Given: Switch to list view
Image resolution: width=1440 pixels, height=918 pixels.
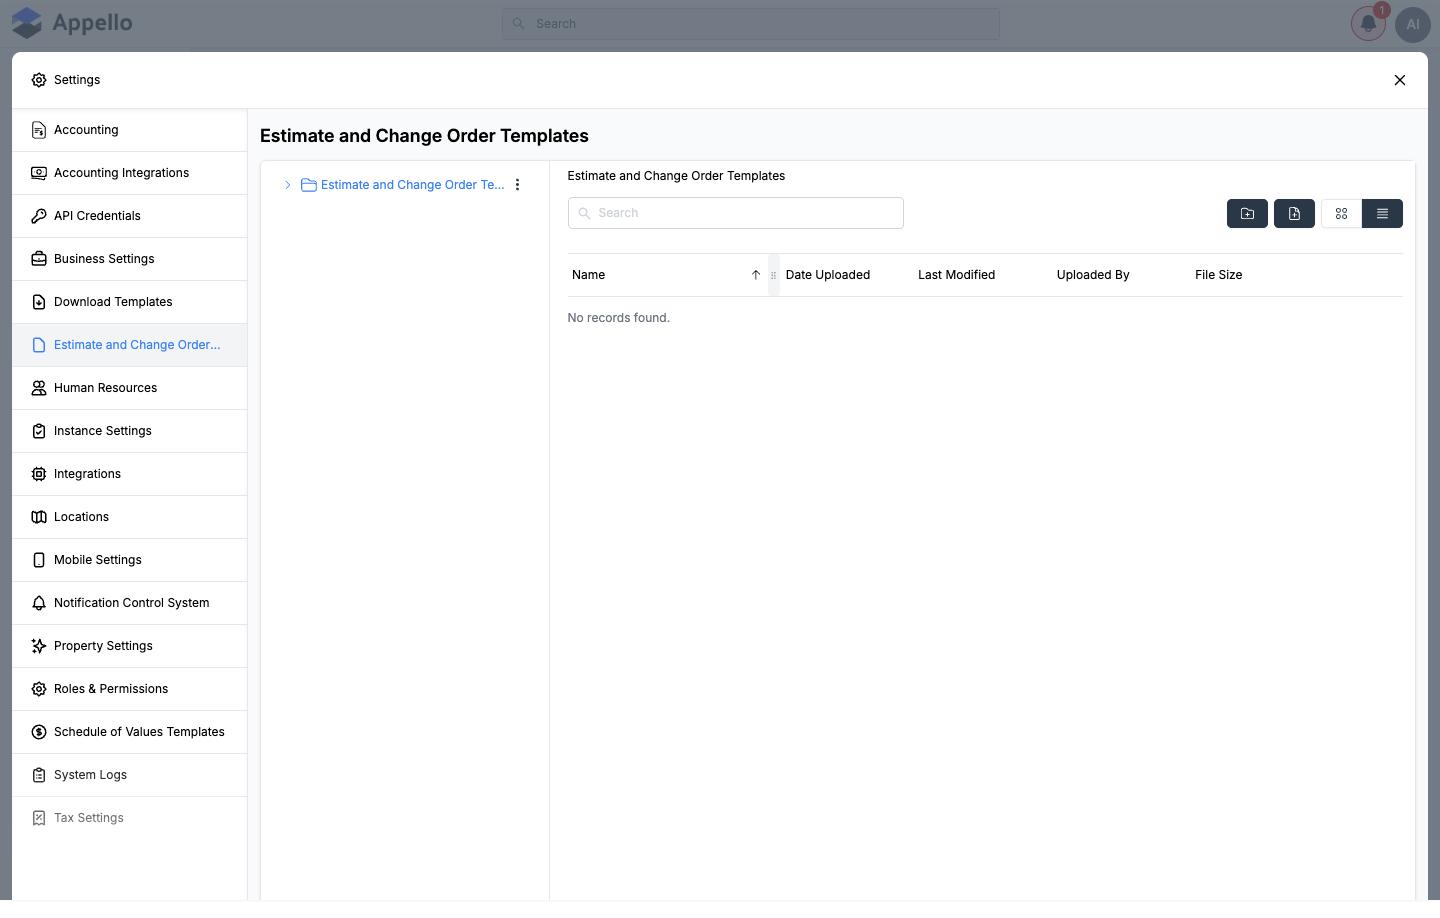Looking at the screenshot, I should (x=1382, y=214).
